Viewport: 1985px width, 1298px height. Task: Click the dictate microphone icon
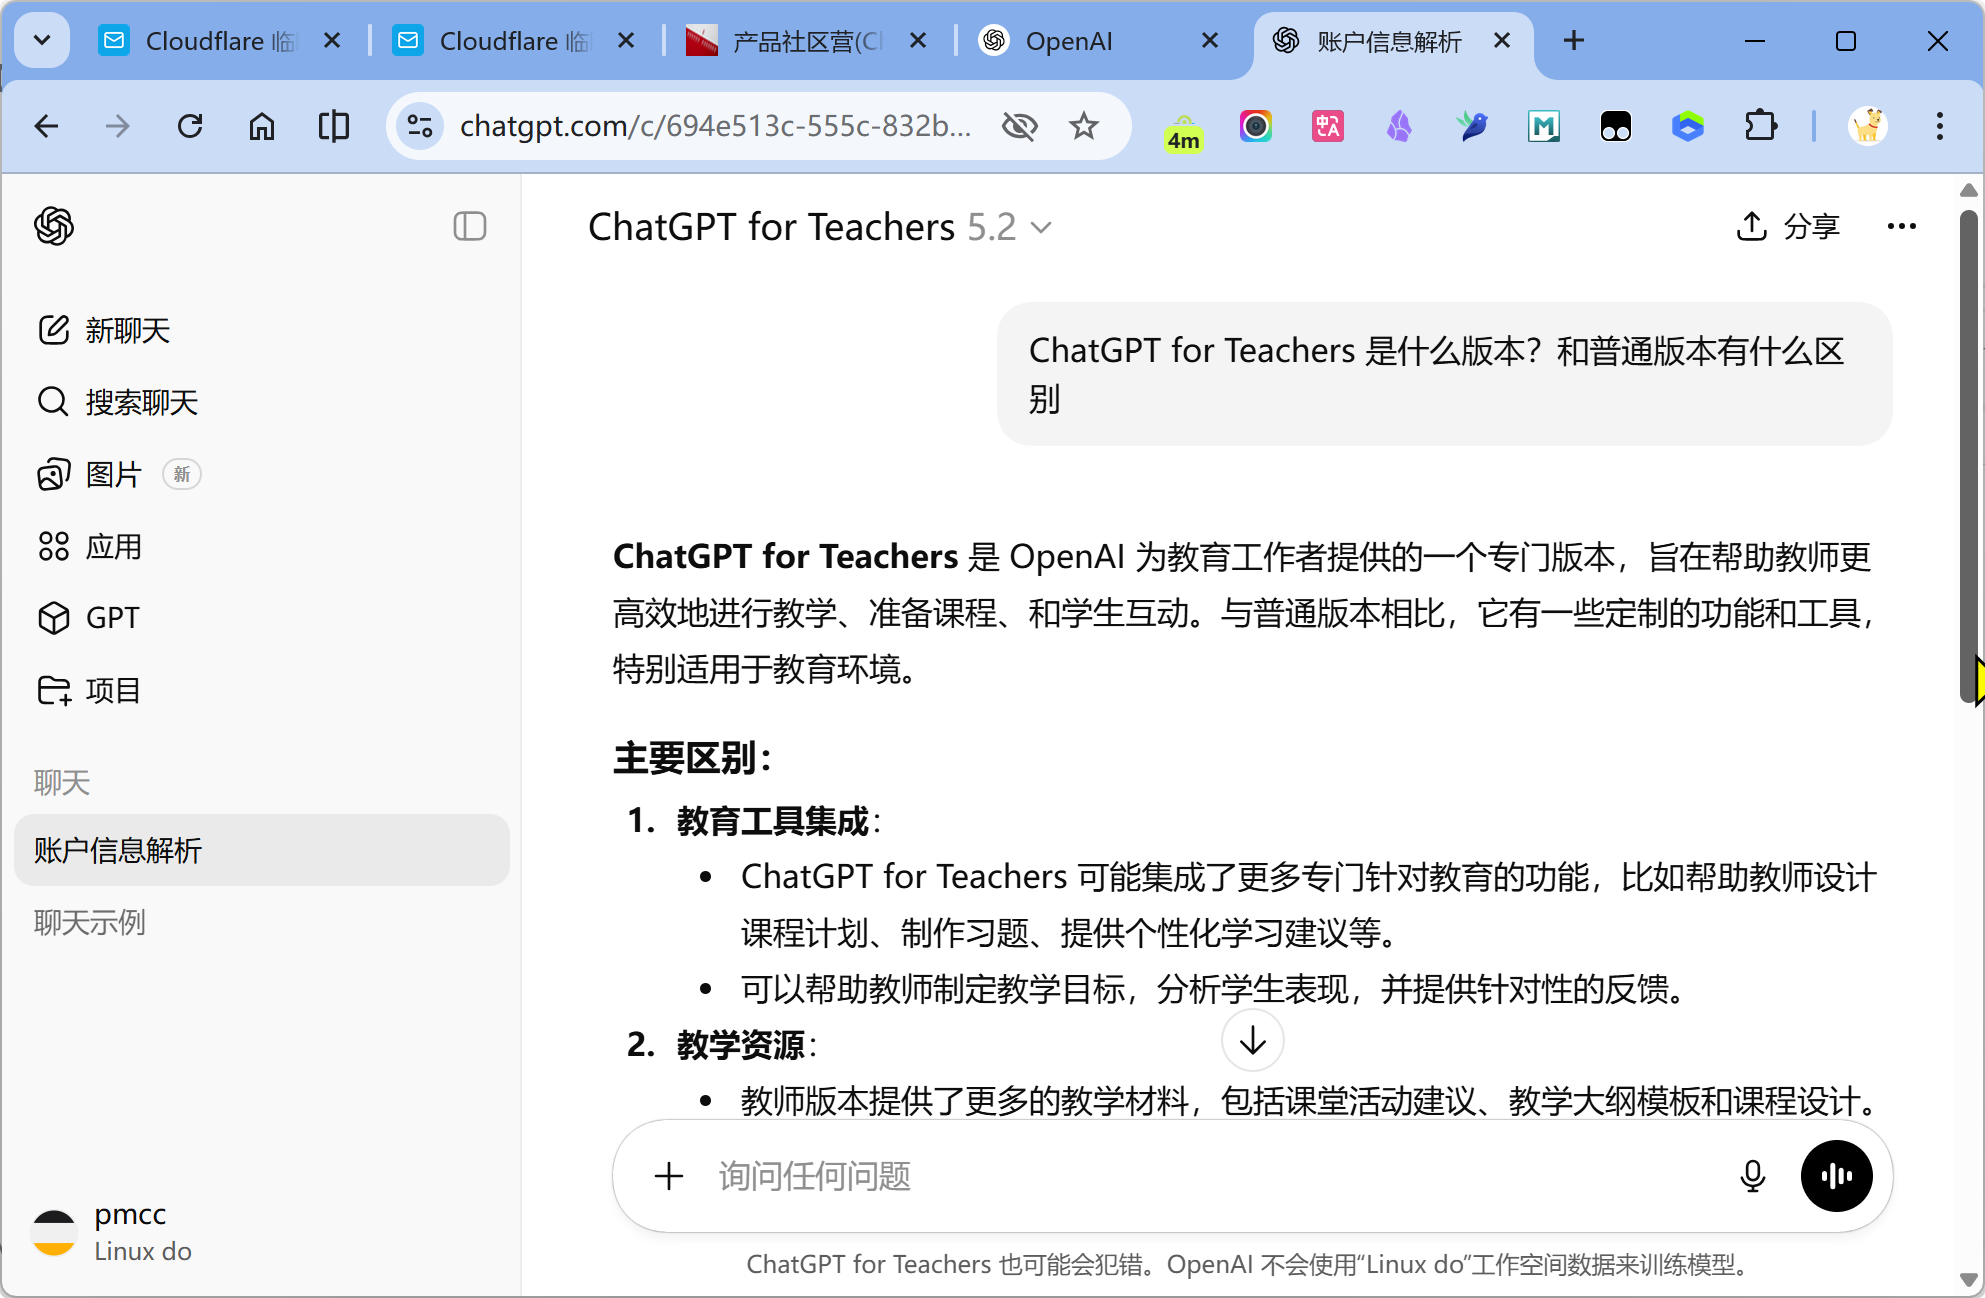click(1752, 1176)
